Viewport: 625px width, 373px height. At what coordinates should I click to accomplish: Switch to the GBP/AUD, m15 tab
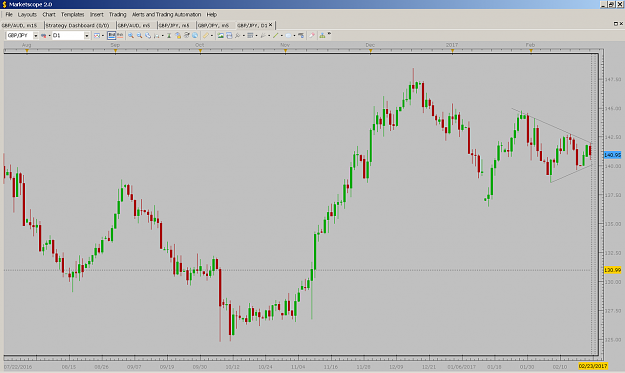[x=20, y=25]
